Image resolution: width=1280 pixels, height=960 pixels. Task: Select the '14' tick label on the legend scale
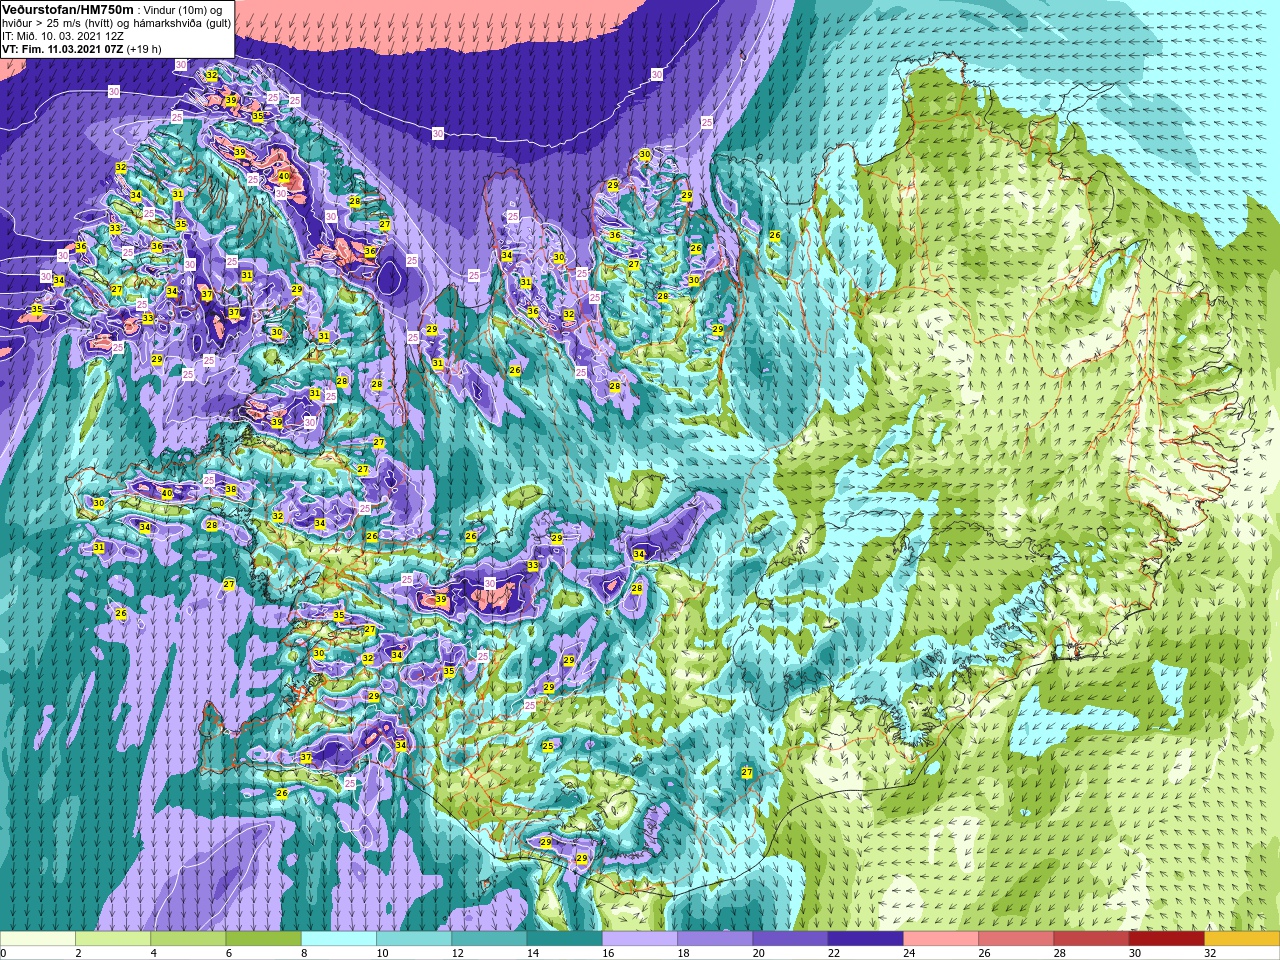tap(533, 953)
